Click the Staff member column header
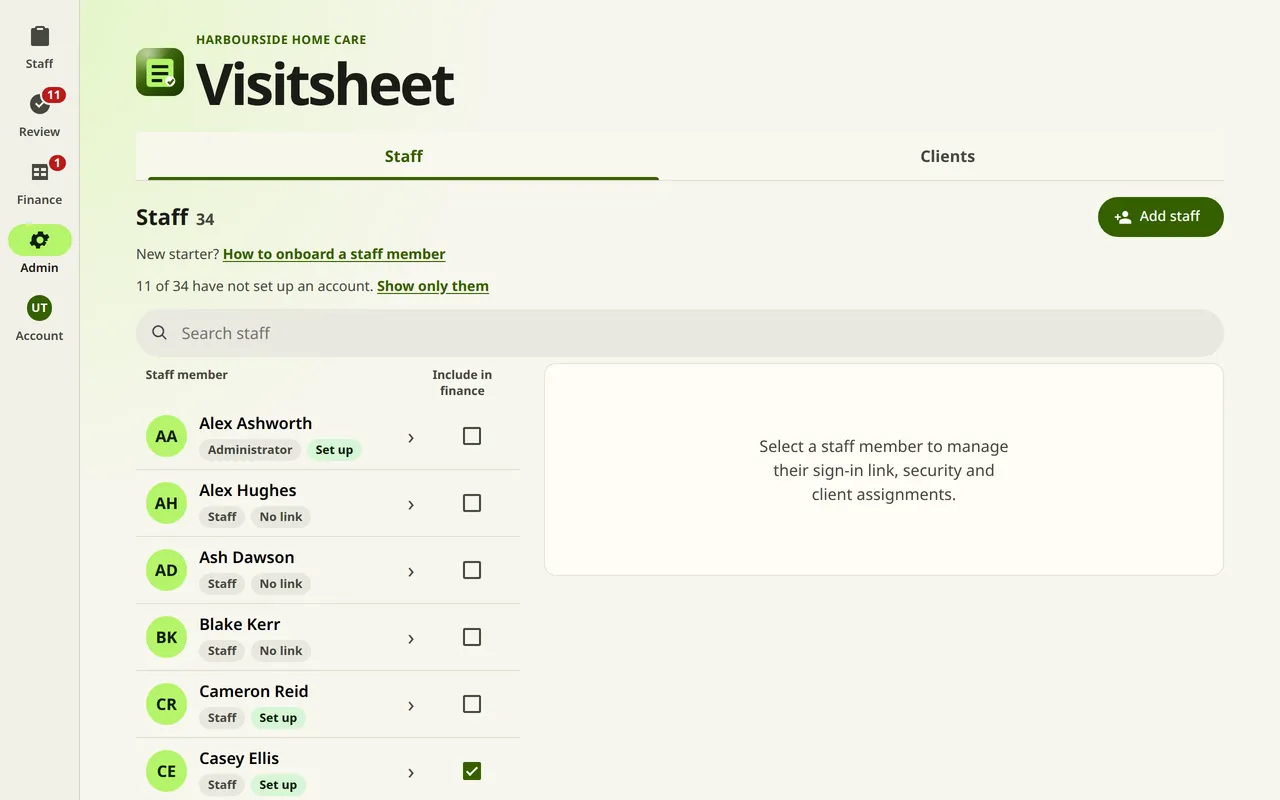 click(x=187, y=375)
